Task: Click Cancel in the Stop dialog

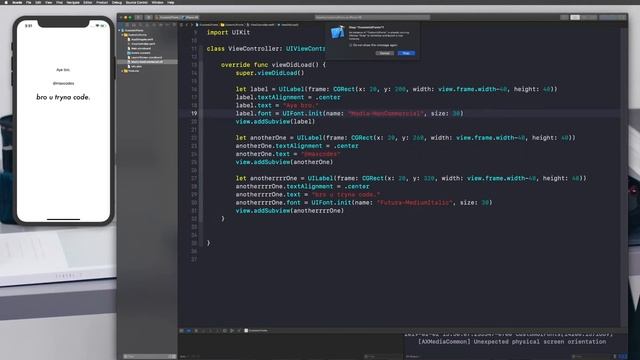Action: (x=384, y=53)
